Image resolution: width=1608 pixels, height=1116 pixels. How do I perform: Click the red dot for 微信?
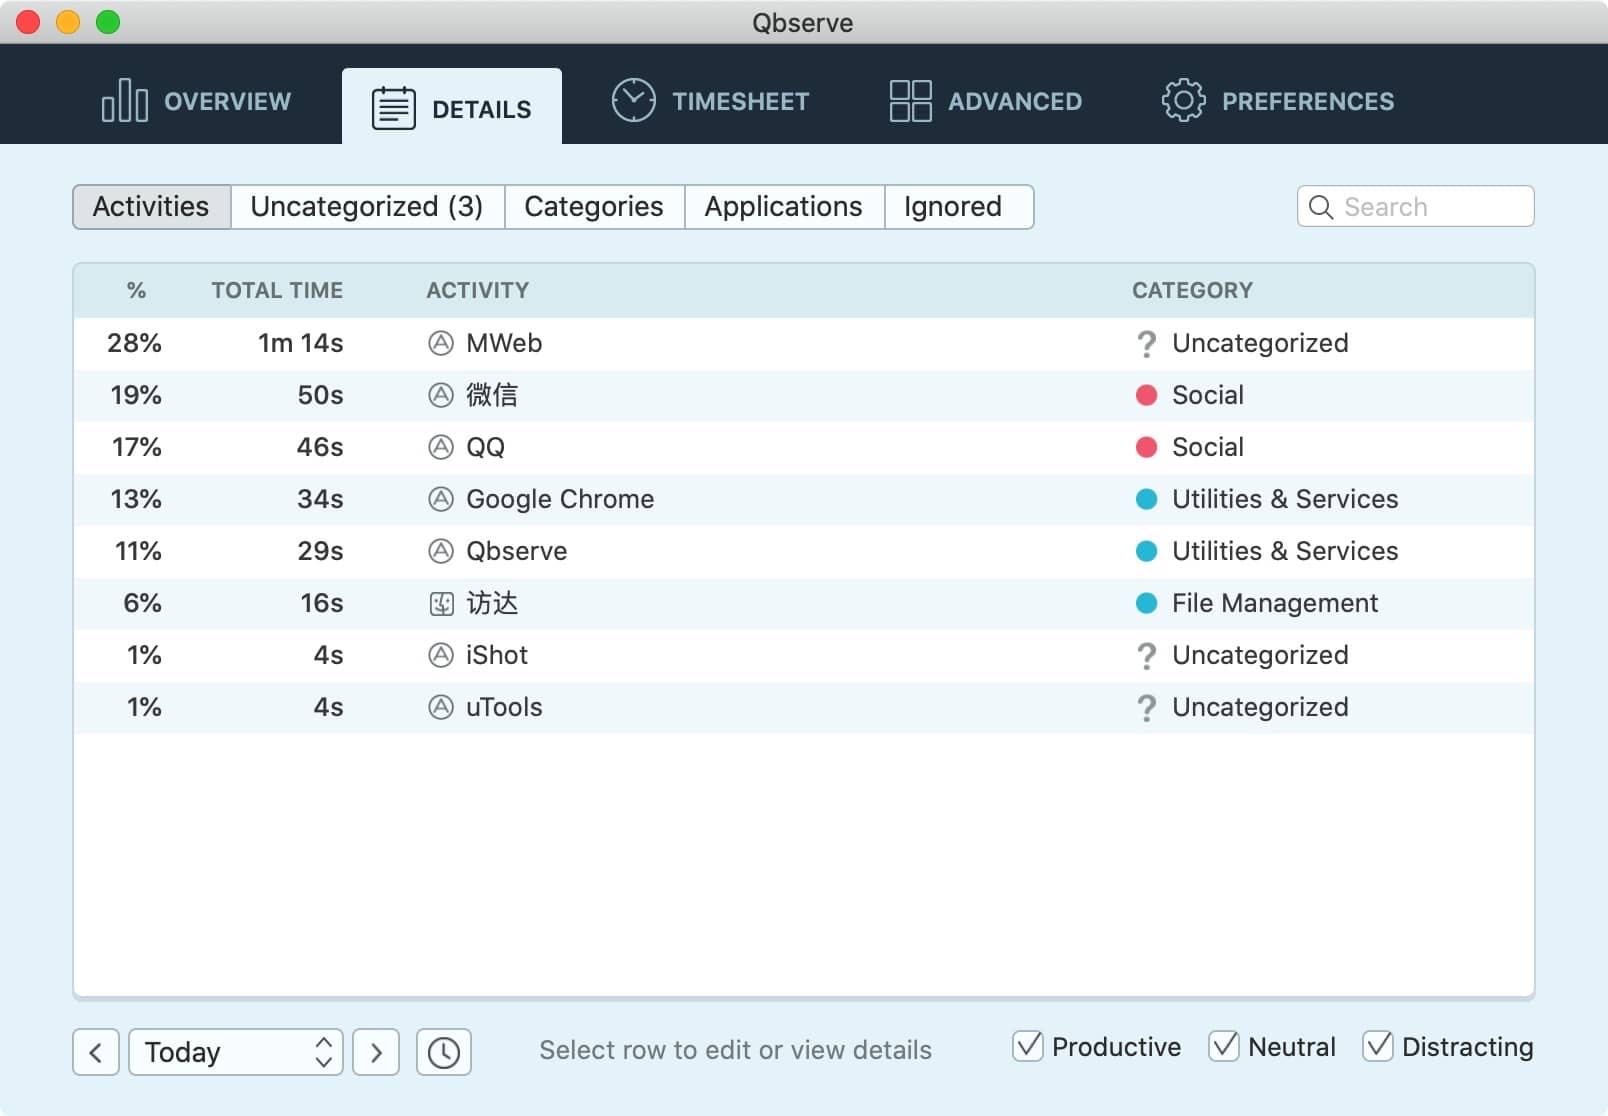(x=1147, y=395)
